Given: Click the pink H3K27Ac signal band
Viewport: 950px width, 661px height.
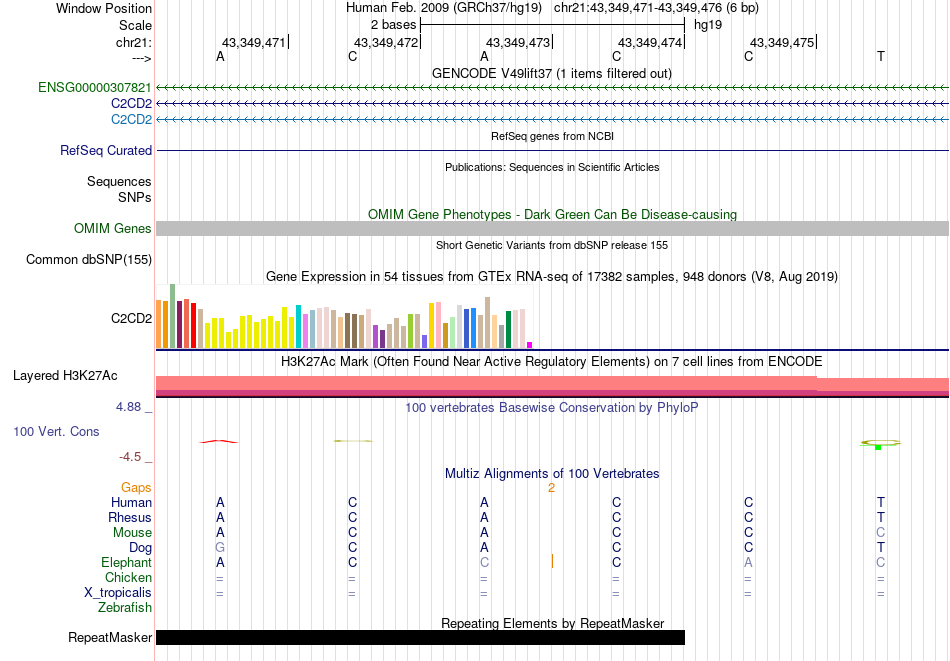Looking at the screenshot, I should pyautogui.click(x=552, y=386).
